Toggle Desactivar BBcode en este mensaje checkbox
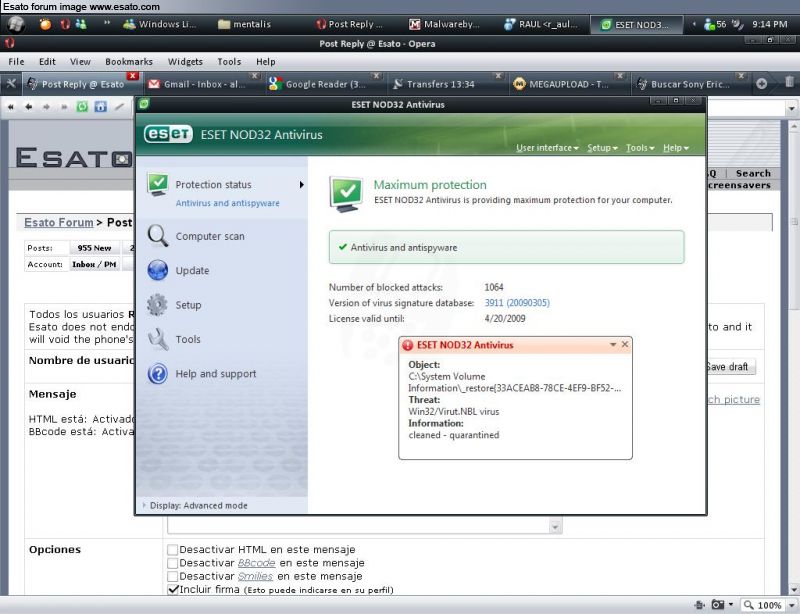This screenshot has height=614, width=800. (172, 563)
